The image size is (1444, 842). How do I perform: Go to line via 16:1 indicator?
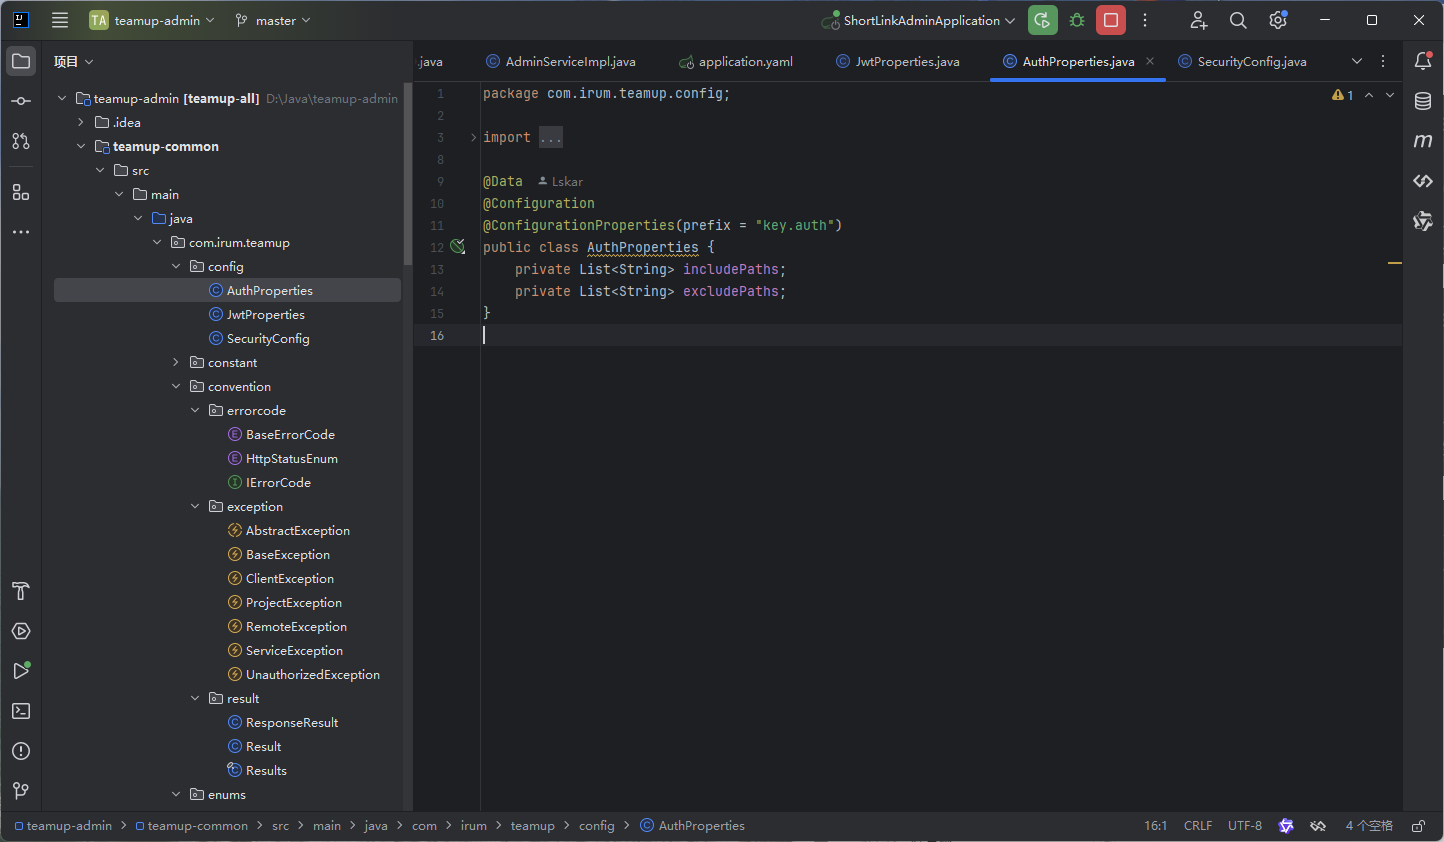(1155, 826)
